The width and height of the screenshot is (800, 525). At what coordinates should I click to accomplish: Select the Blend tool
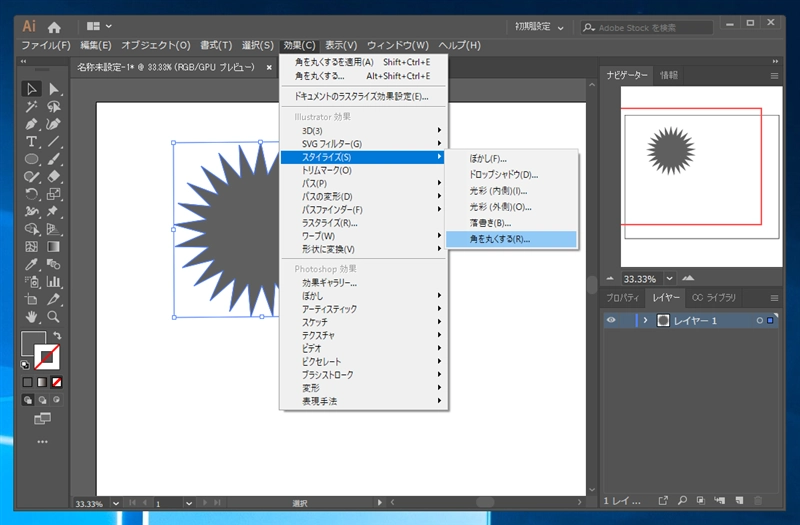54,264
